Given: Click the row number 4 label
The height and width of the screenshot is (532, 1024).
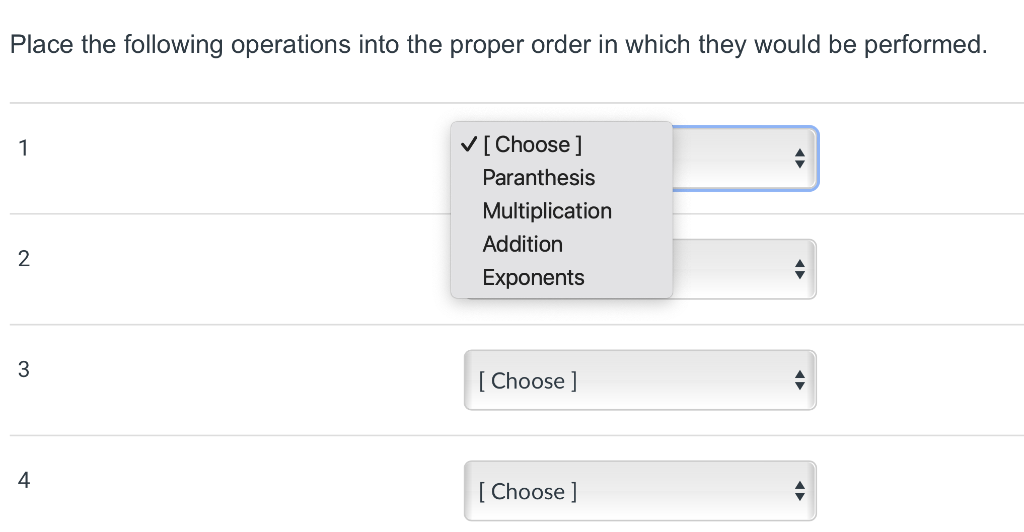Looking at the screenshot, I should pyautogui.click(x=23, y=481).
